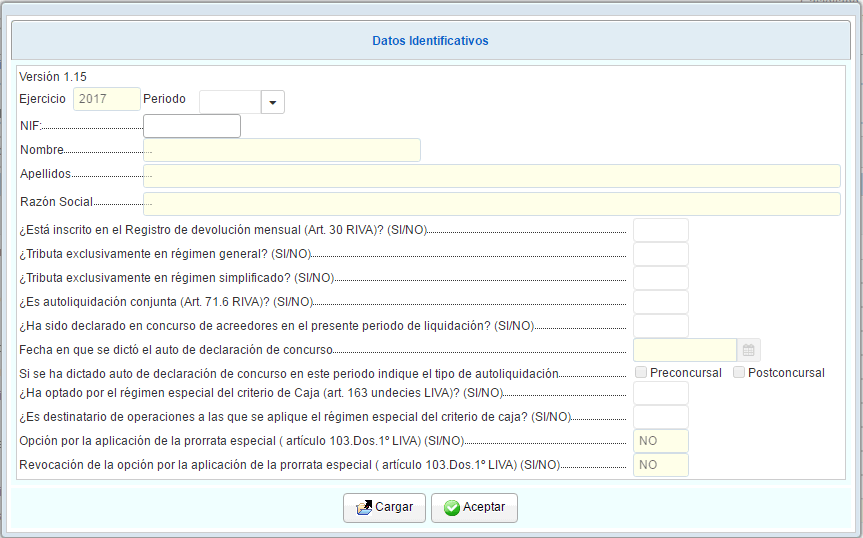Click the Razón Social field

pos(491,204)
